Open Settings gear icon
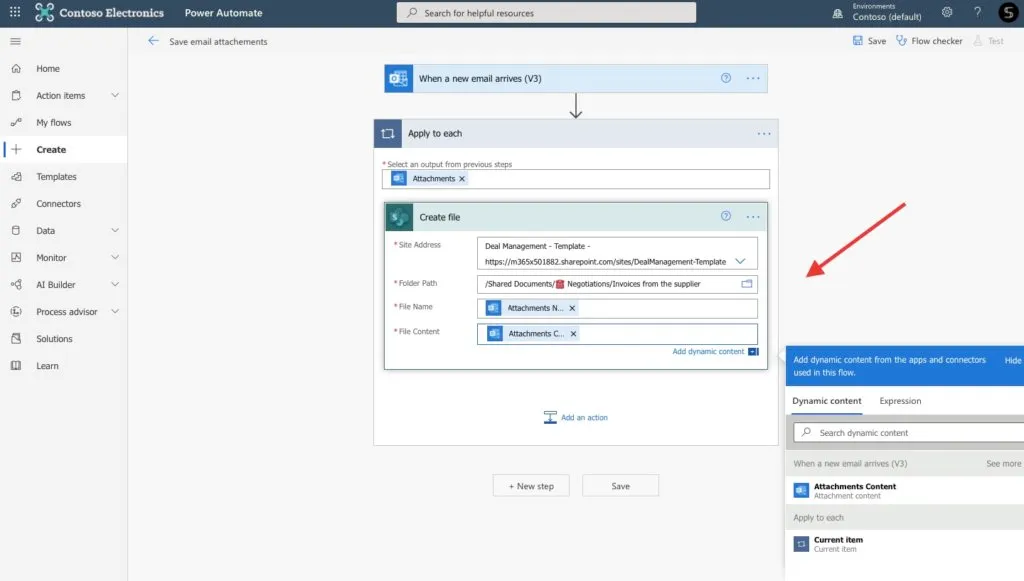 point(947,12)
